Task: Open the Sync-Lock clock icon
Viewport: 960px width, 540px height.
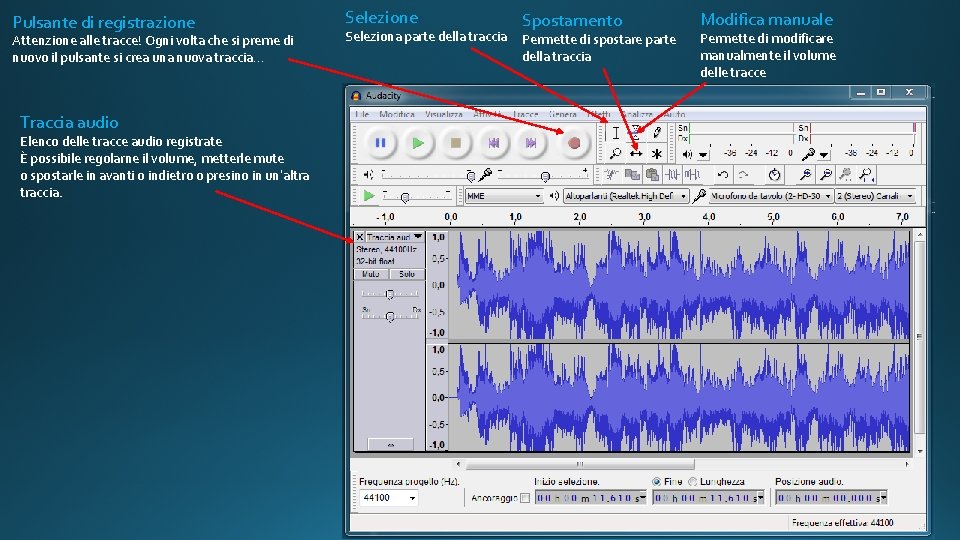Action: [774, 175]
